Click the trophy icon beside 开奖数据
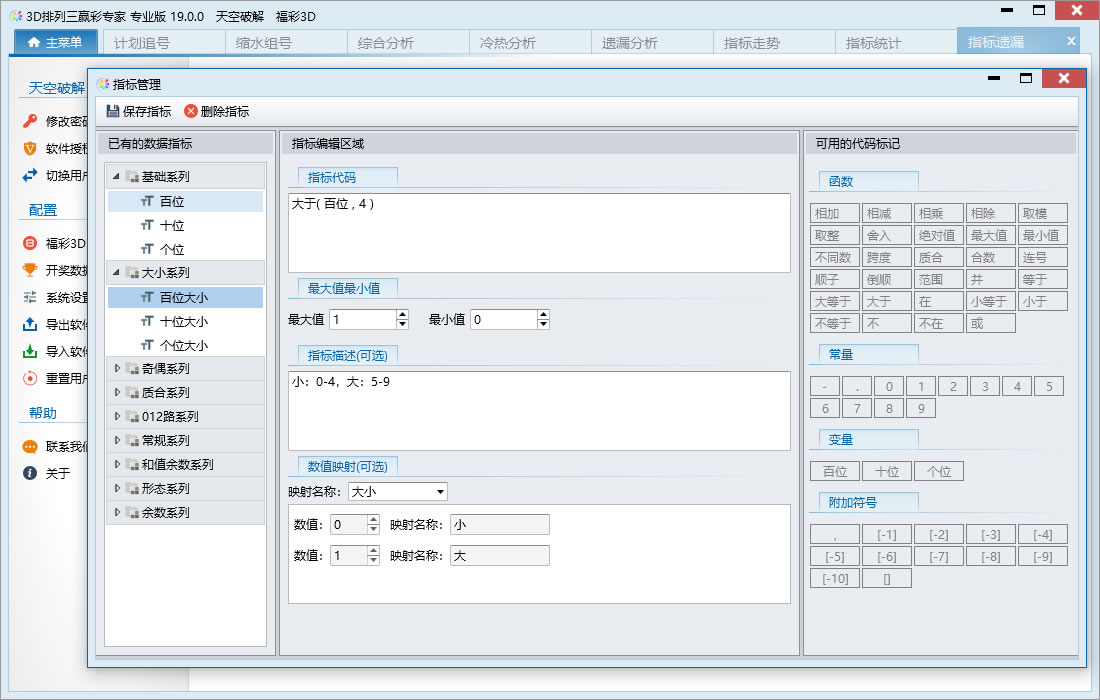 (x=29, y=270)
